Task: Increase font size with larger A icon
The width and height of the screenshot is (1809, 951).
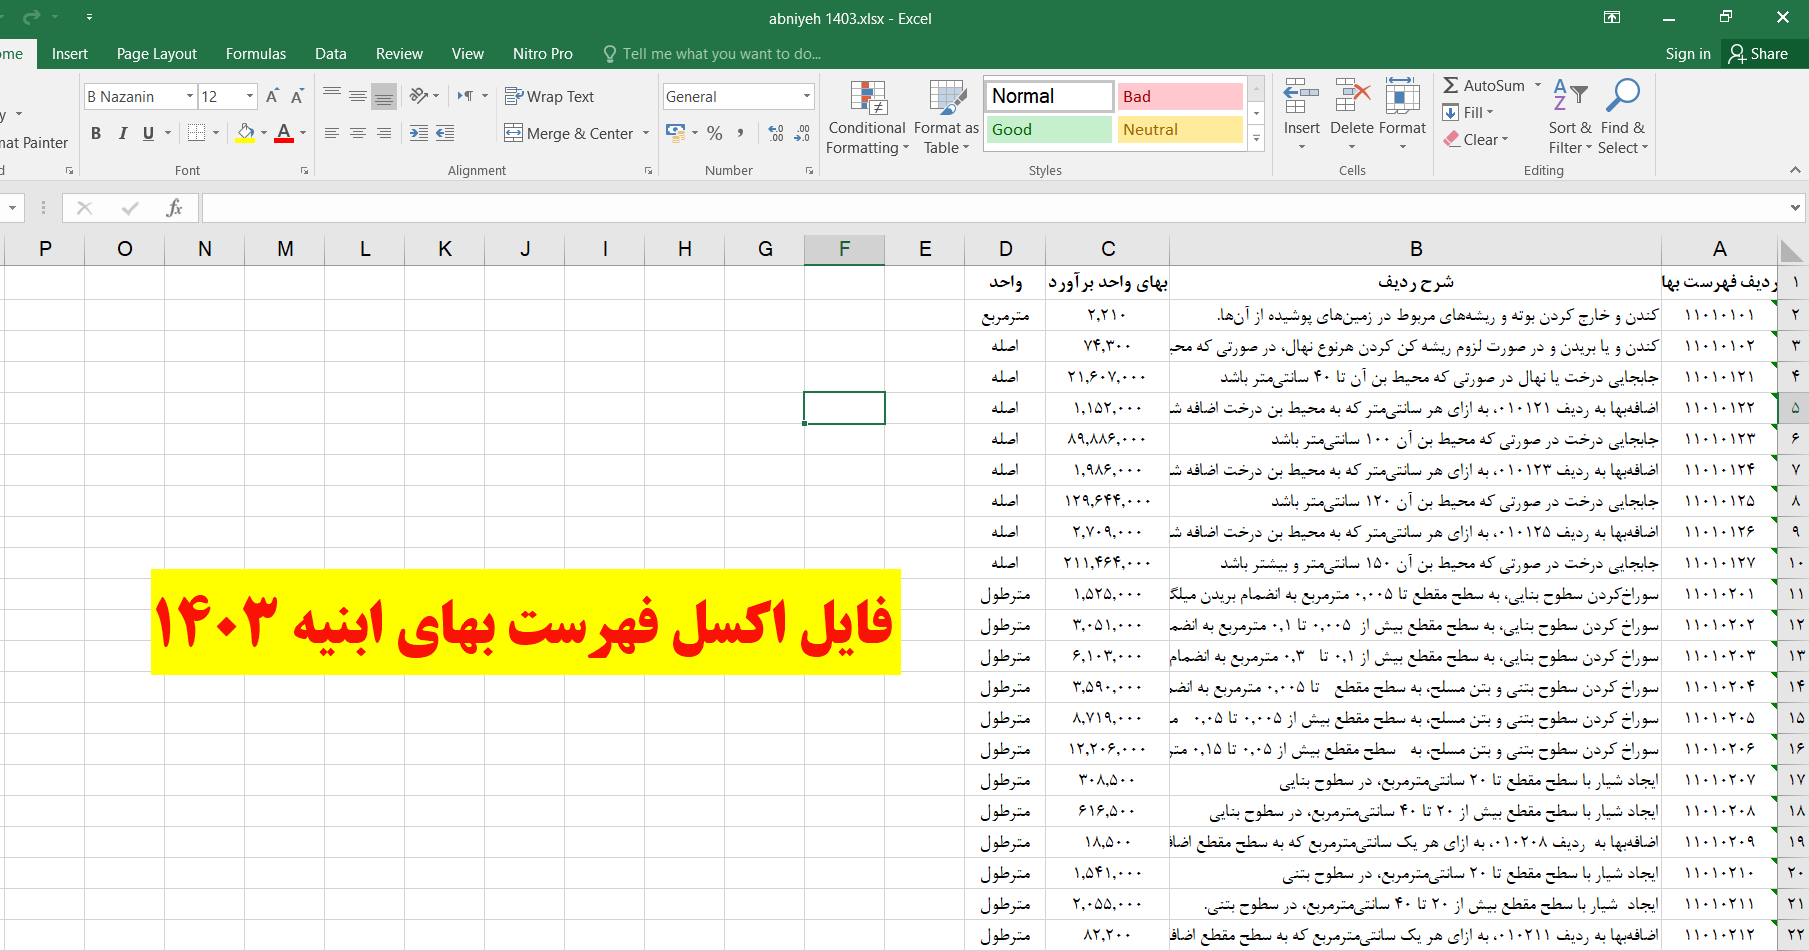Action: pos(271,97)
